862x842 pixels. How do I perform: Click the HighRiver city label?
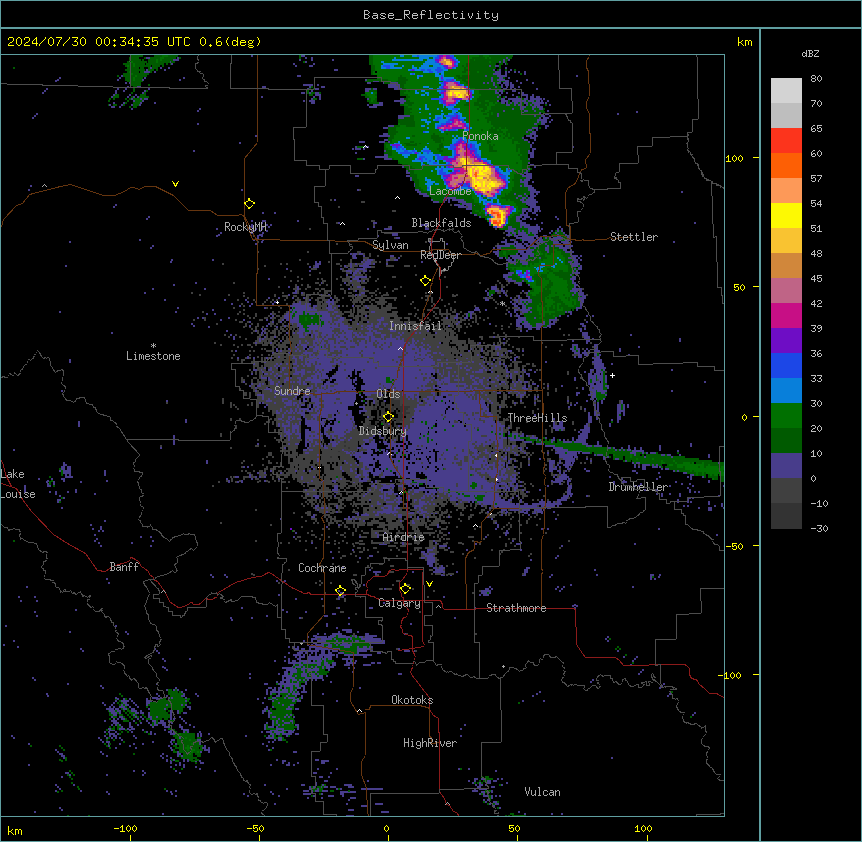[430, 743]
